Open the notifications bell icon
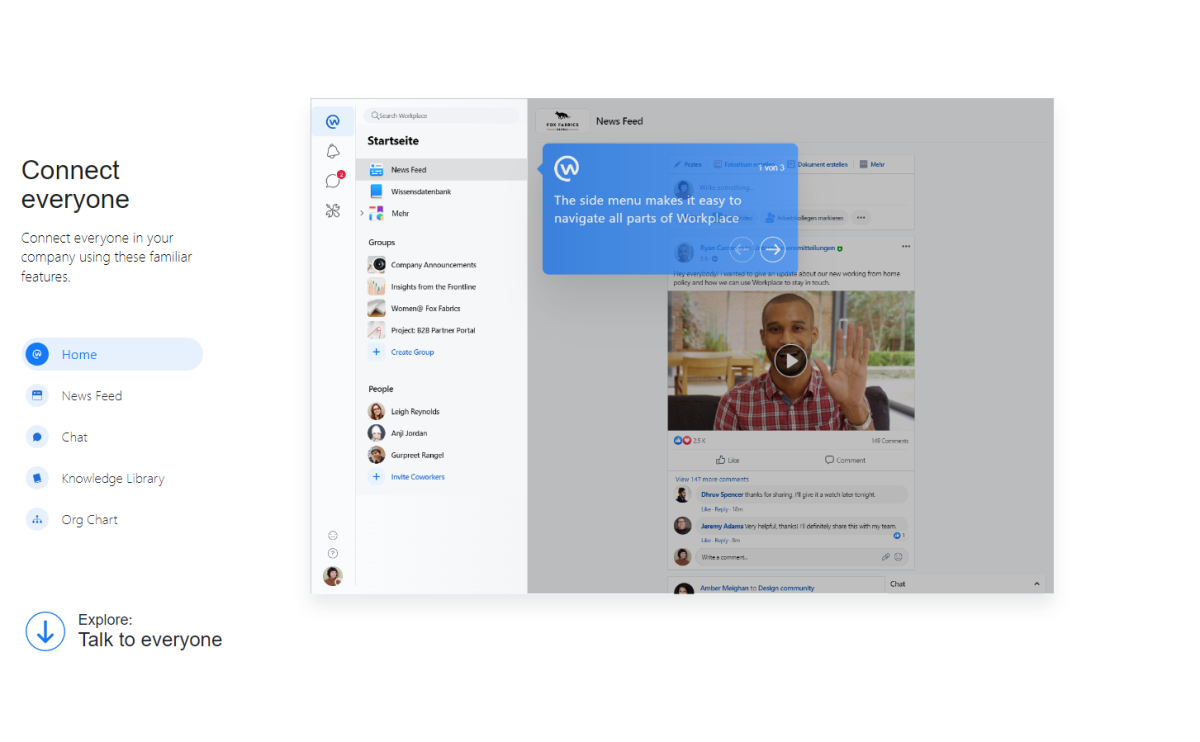This screenshot has height=742, width=1200. (333, 152)
